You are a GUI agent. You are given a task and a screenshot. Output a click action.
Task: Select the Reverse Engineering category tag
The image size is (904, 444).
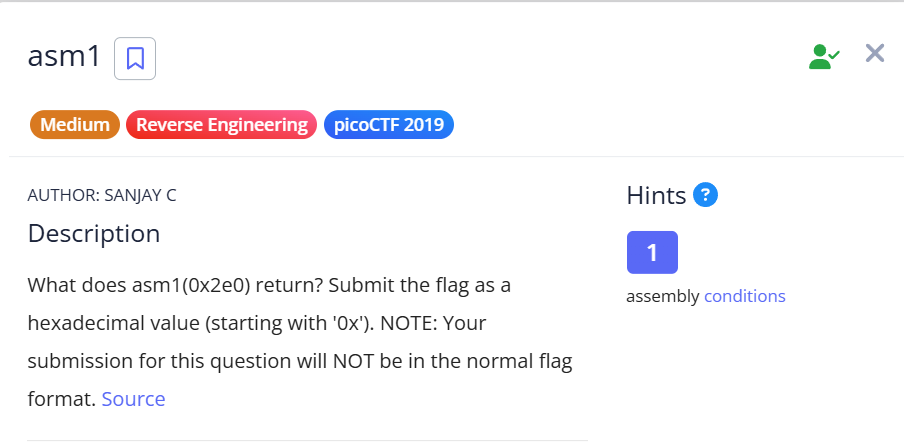pos(222,125)
